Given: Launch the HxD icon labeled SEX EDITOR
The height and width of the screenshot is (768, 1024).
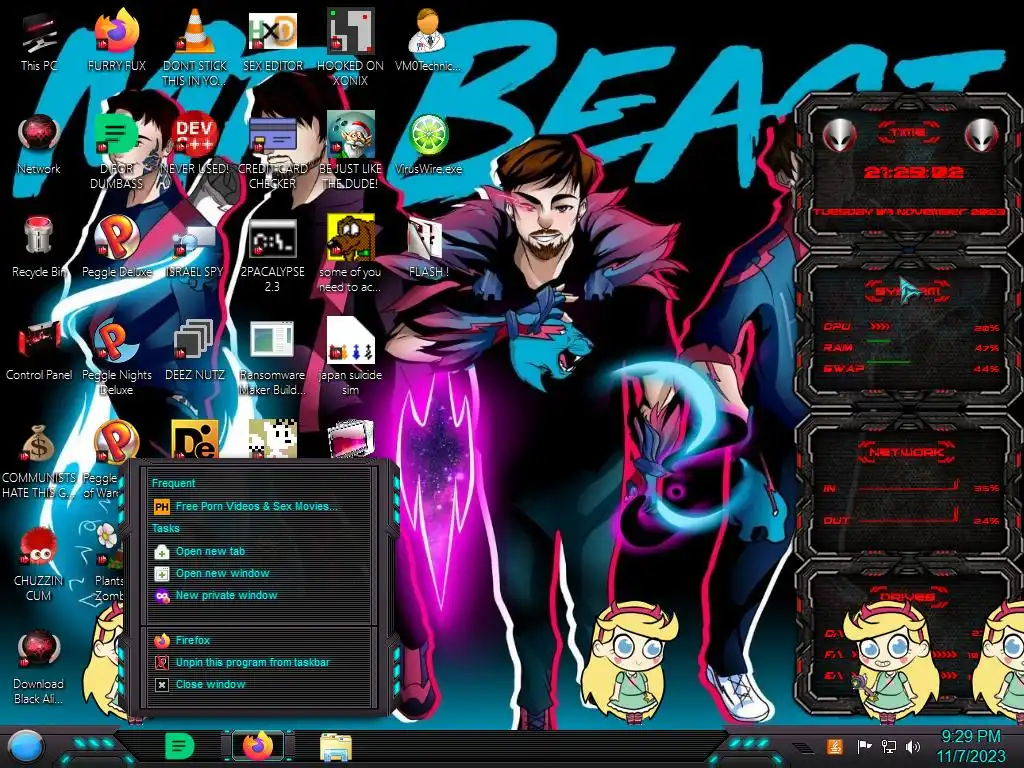Looking at the screenshot, I should [272, 40].
